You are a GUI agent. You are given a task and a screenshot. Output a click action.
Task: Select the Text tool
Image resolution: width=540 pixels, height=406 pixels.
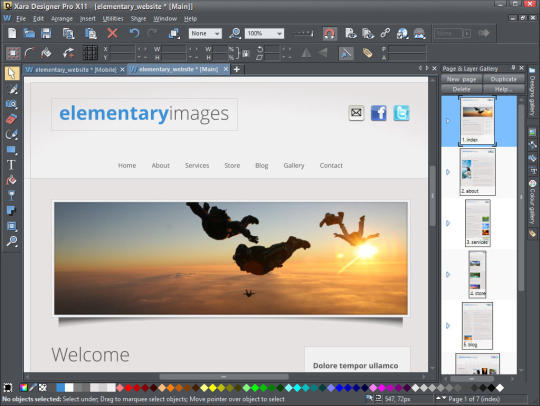pyautogui.click(x=11, y=165)
